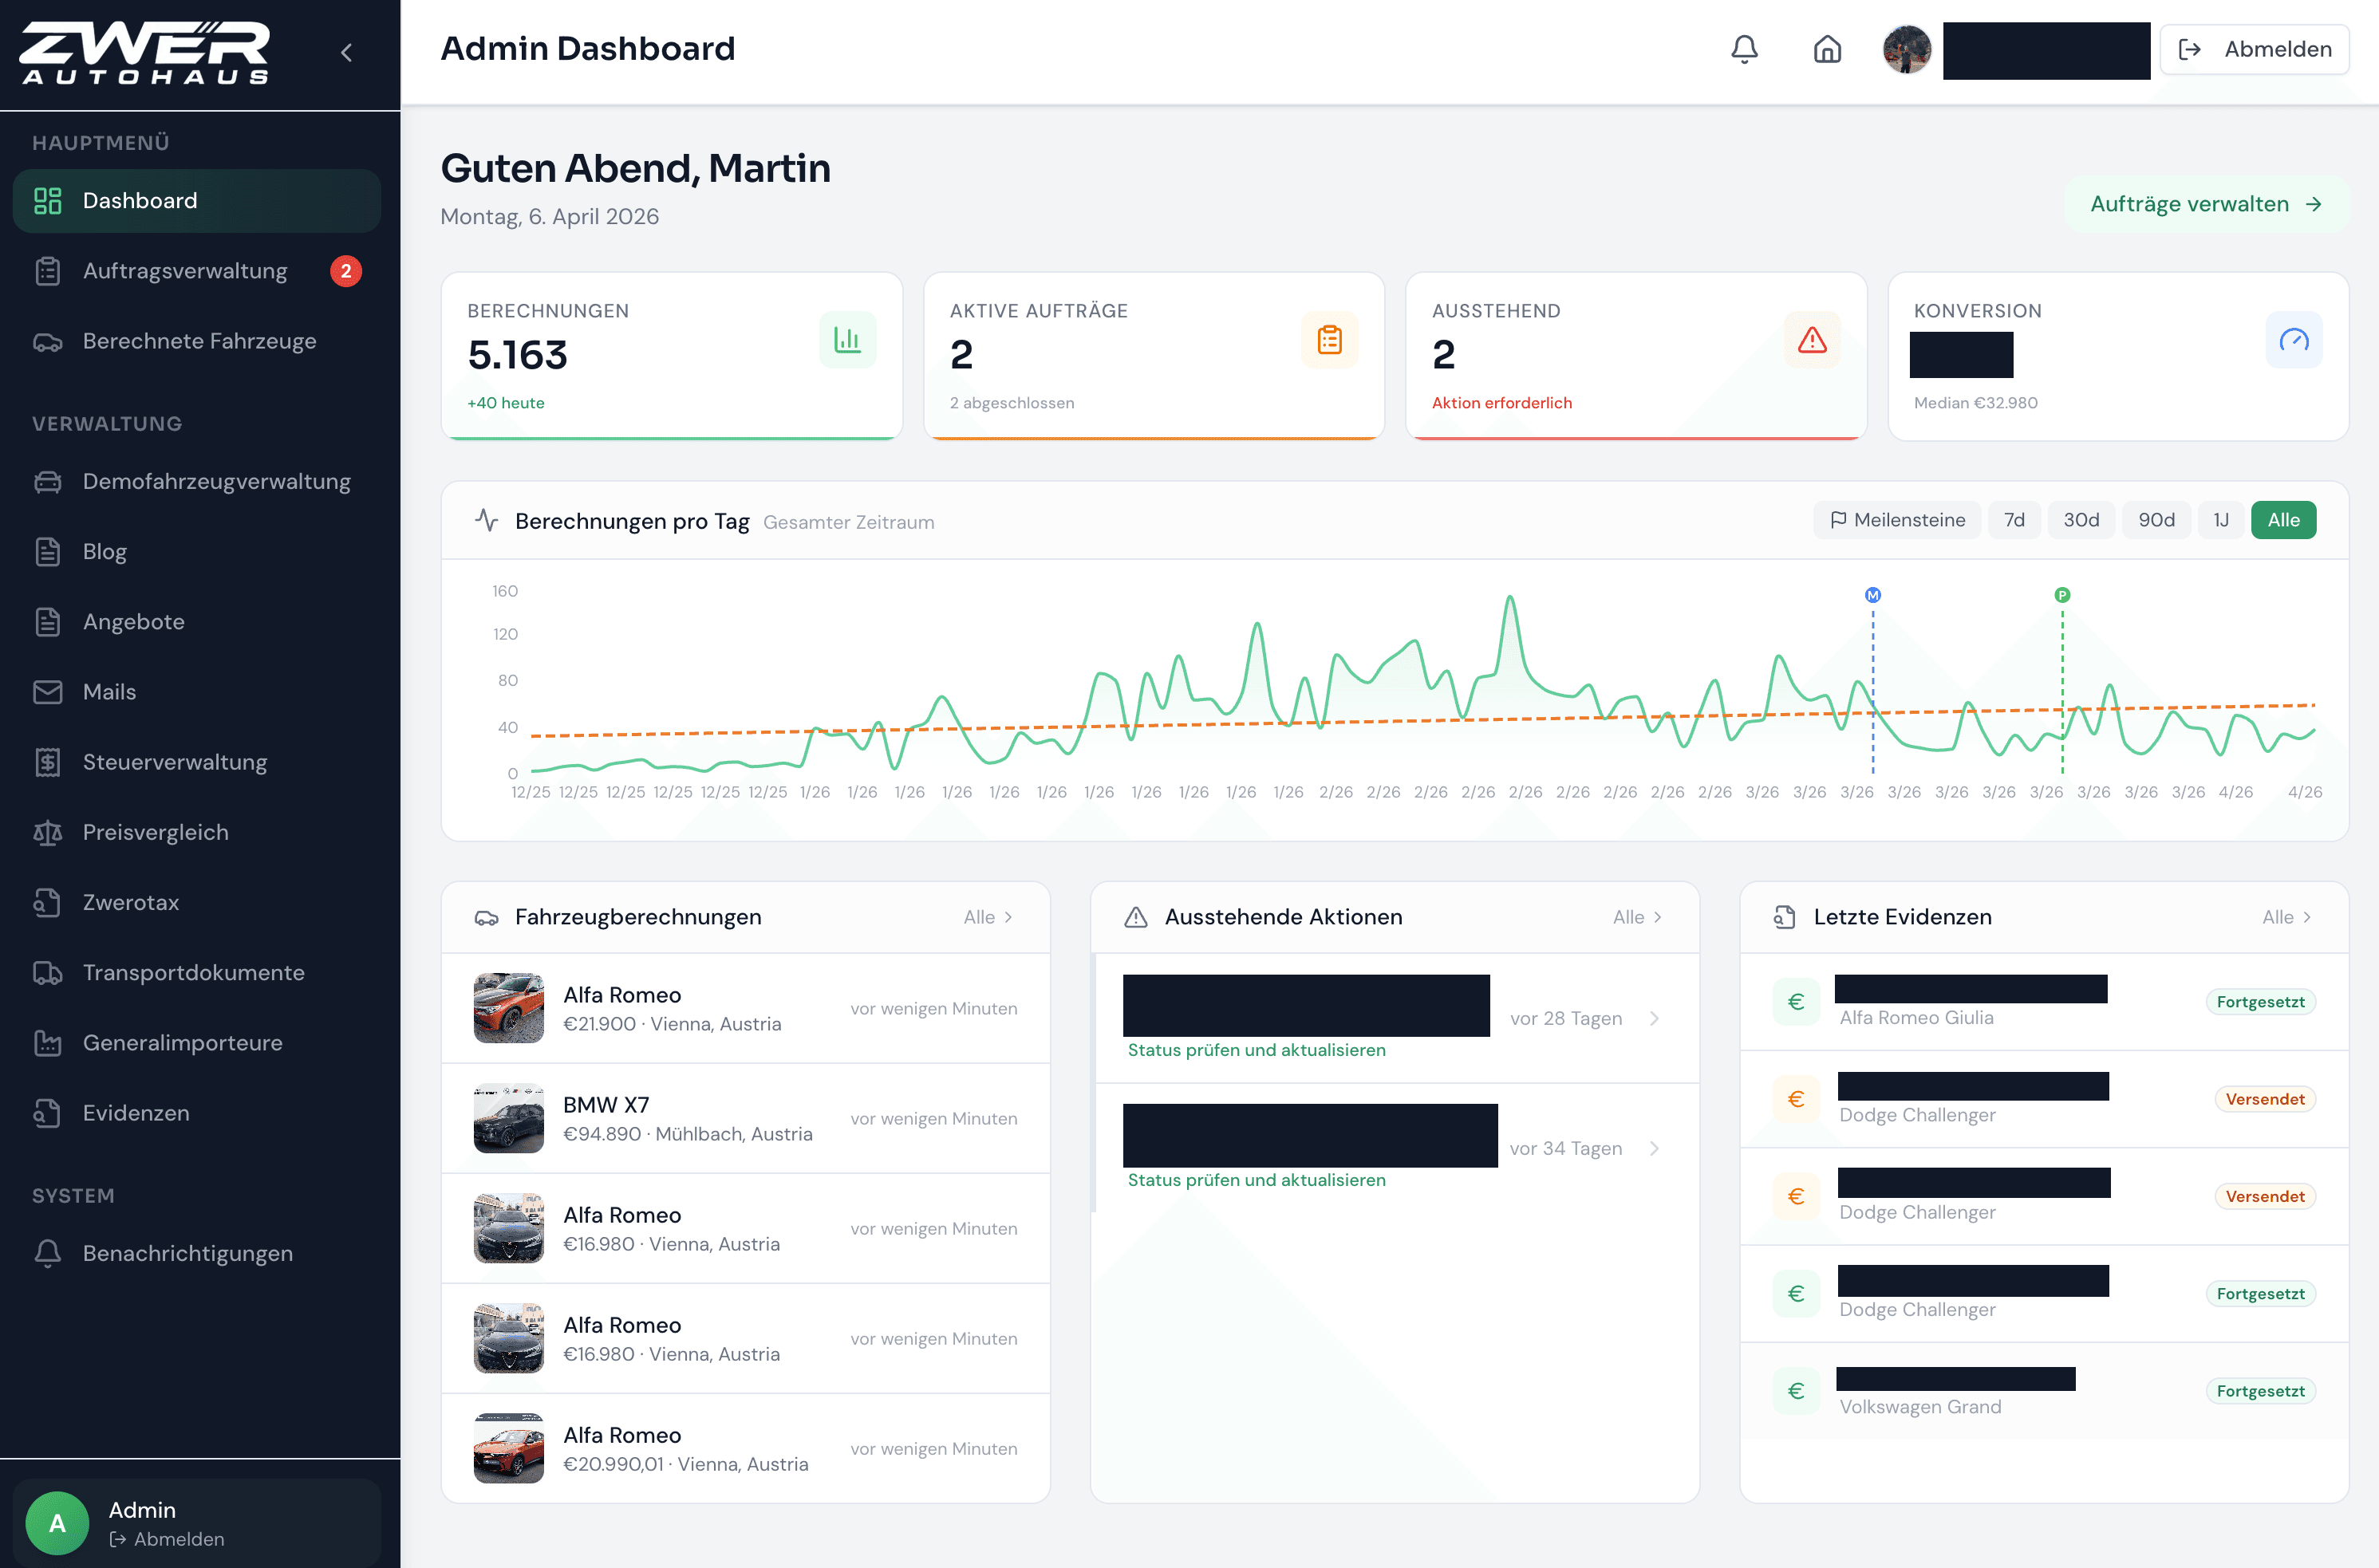The height and width of the screenshot is (1568, 2379).
Task: Collapse the sidebar with the chevron
Action: [346, 52]
